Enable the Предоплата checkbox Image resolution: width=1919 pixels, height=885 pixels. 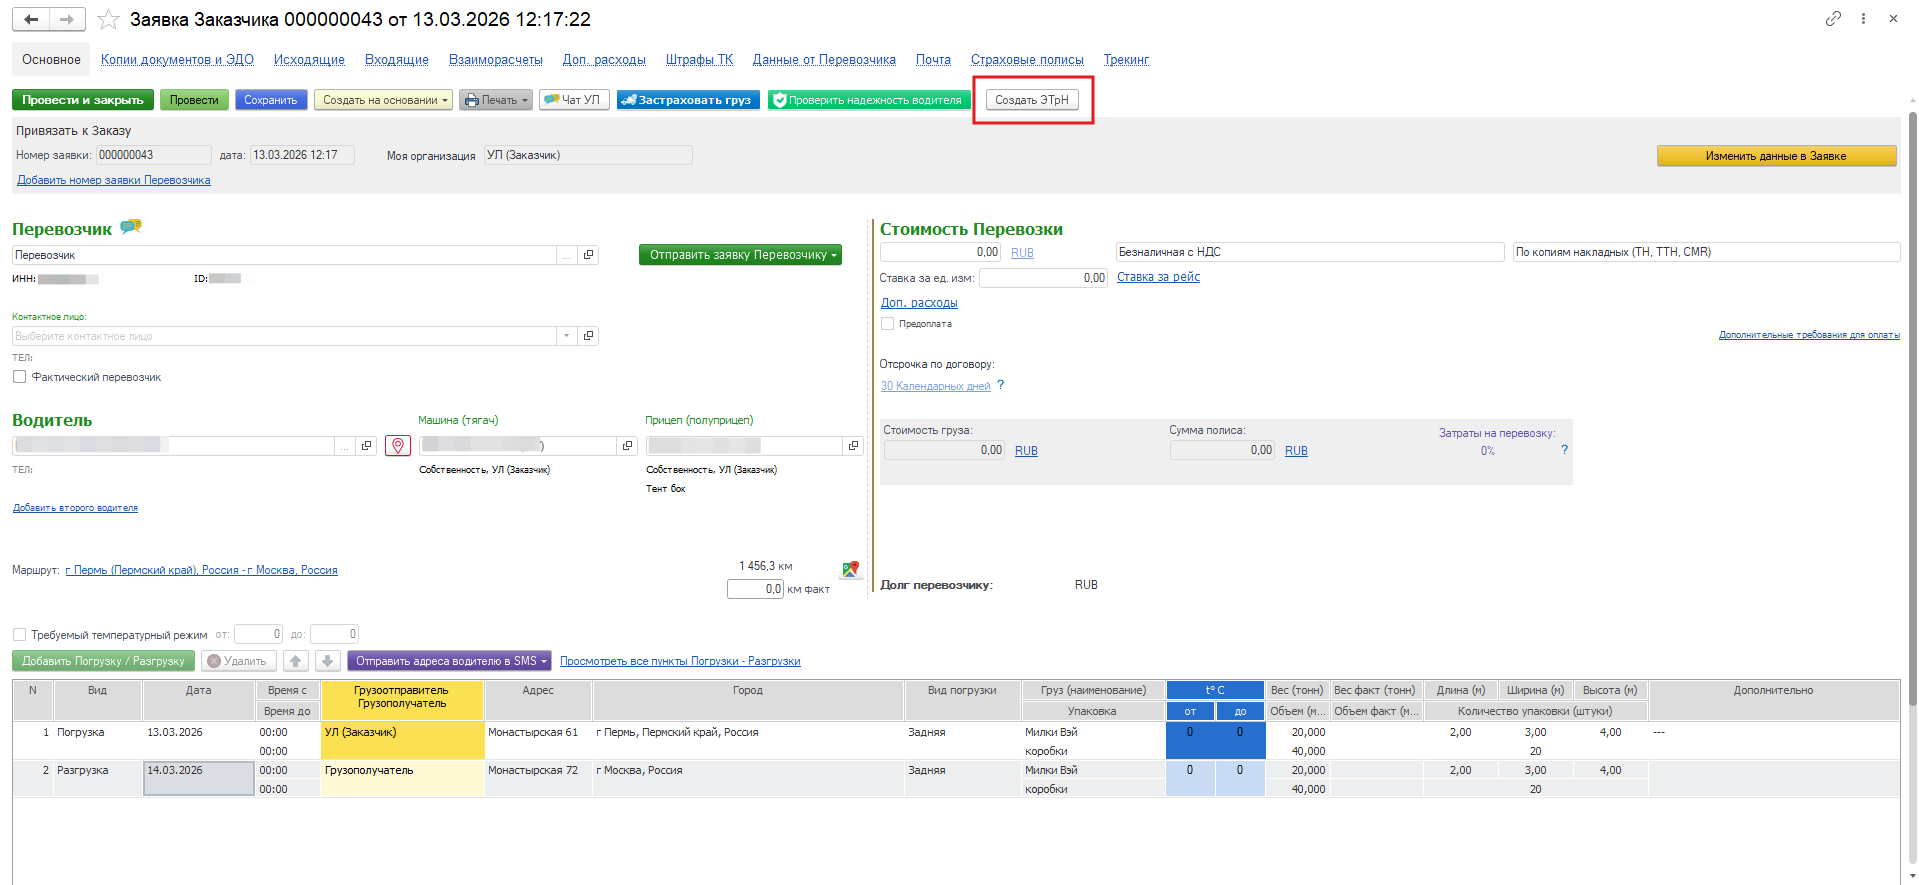[x=887, y=324]
